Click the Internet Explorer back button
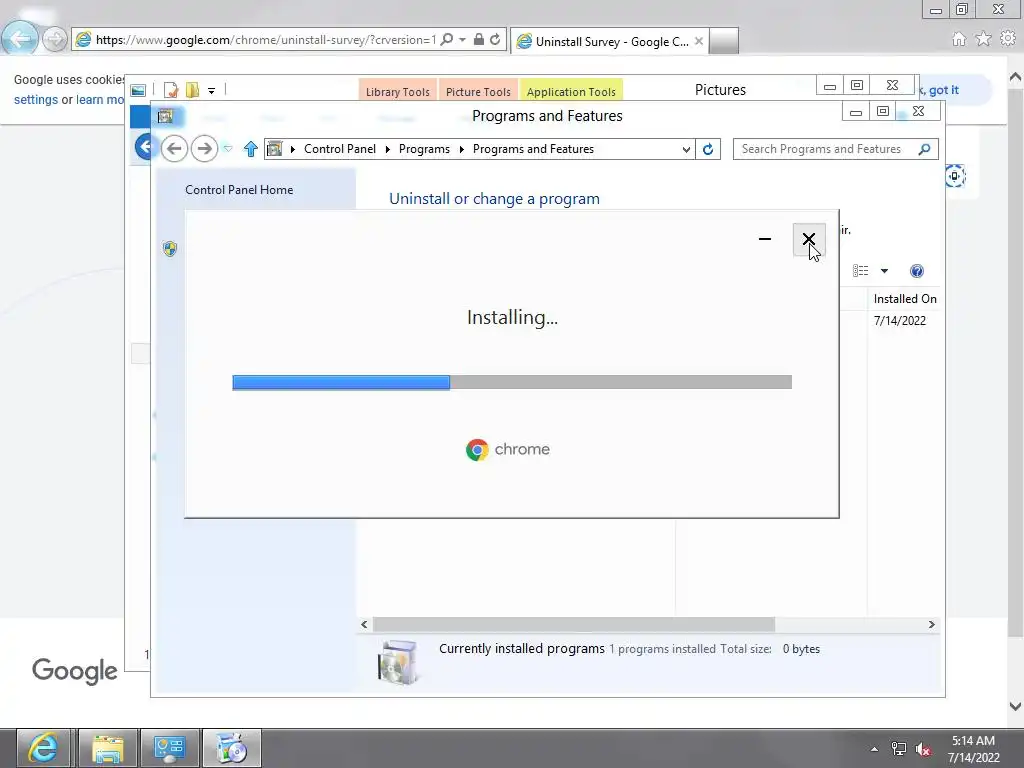This screenshot has width=1024, height=768. [x=20, y=38]
